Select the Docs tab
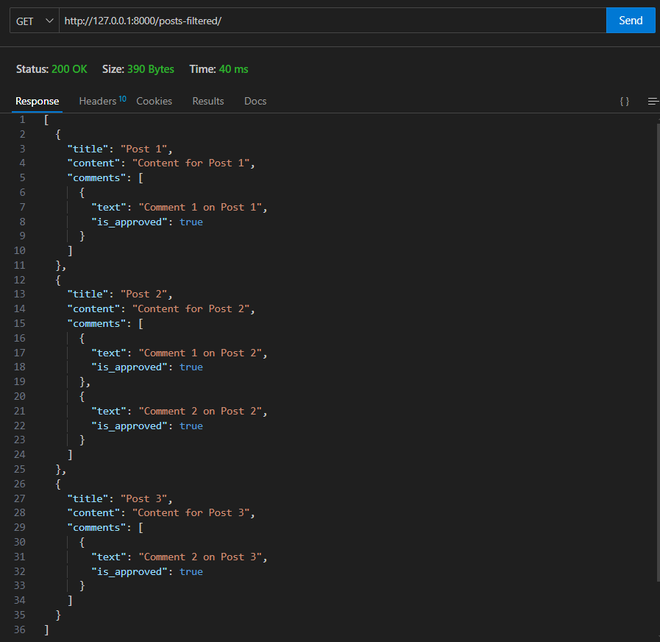 coord(255,101)
